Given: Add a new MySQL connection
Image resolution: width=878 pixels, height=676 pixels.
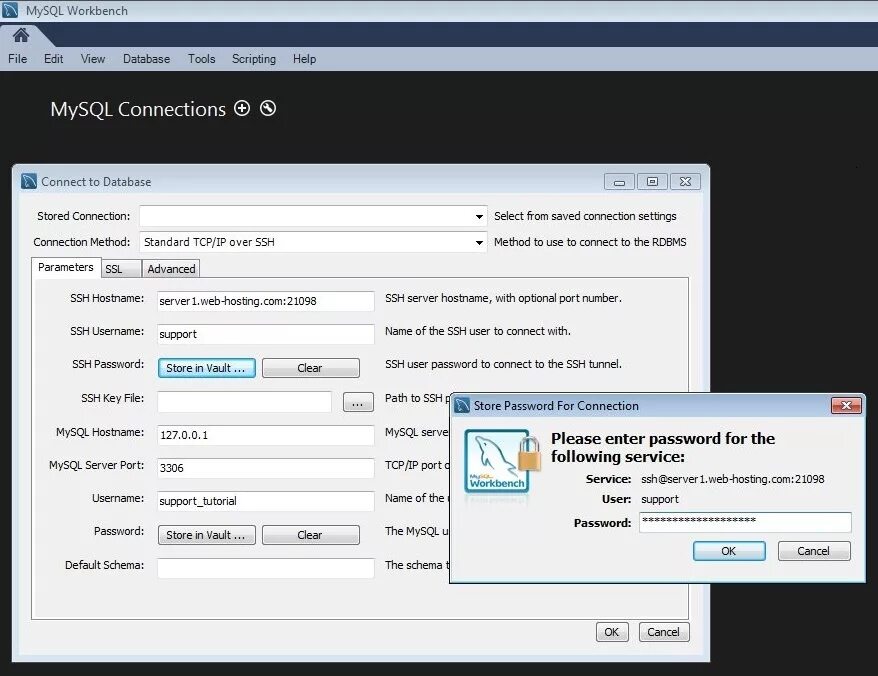Looking at the screenshot, I should (242, 108).
